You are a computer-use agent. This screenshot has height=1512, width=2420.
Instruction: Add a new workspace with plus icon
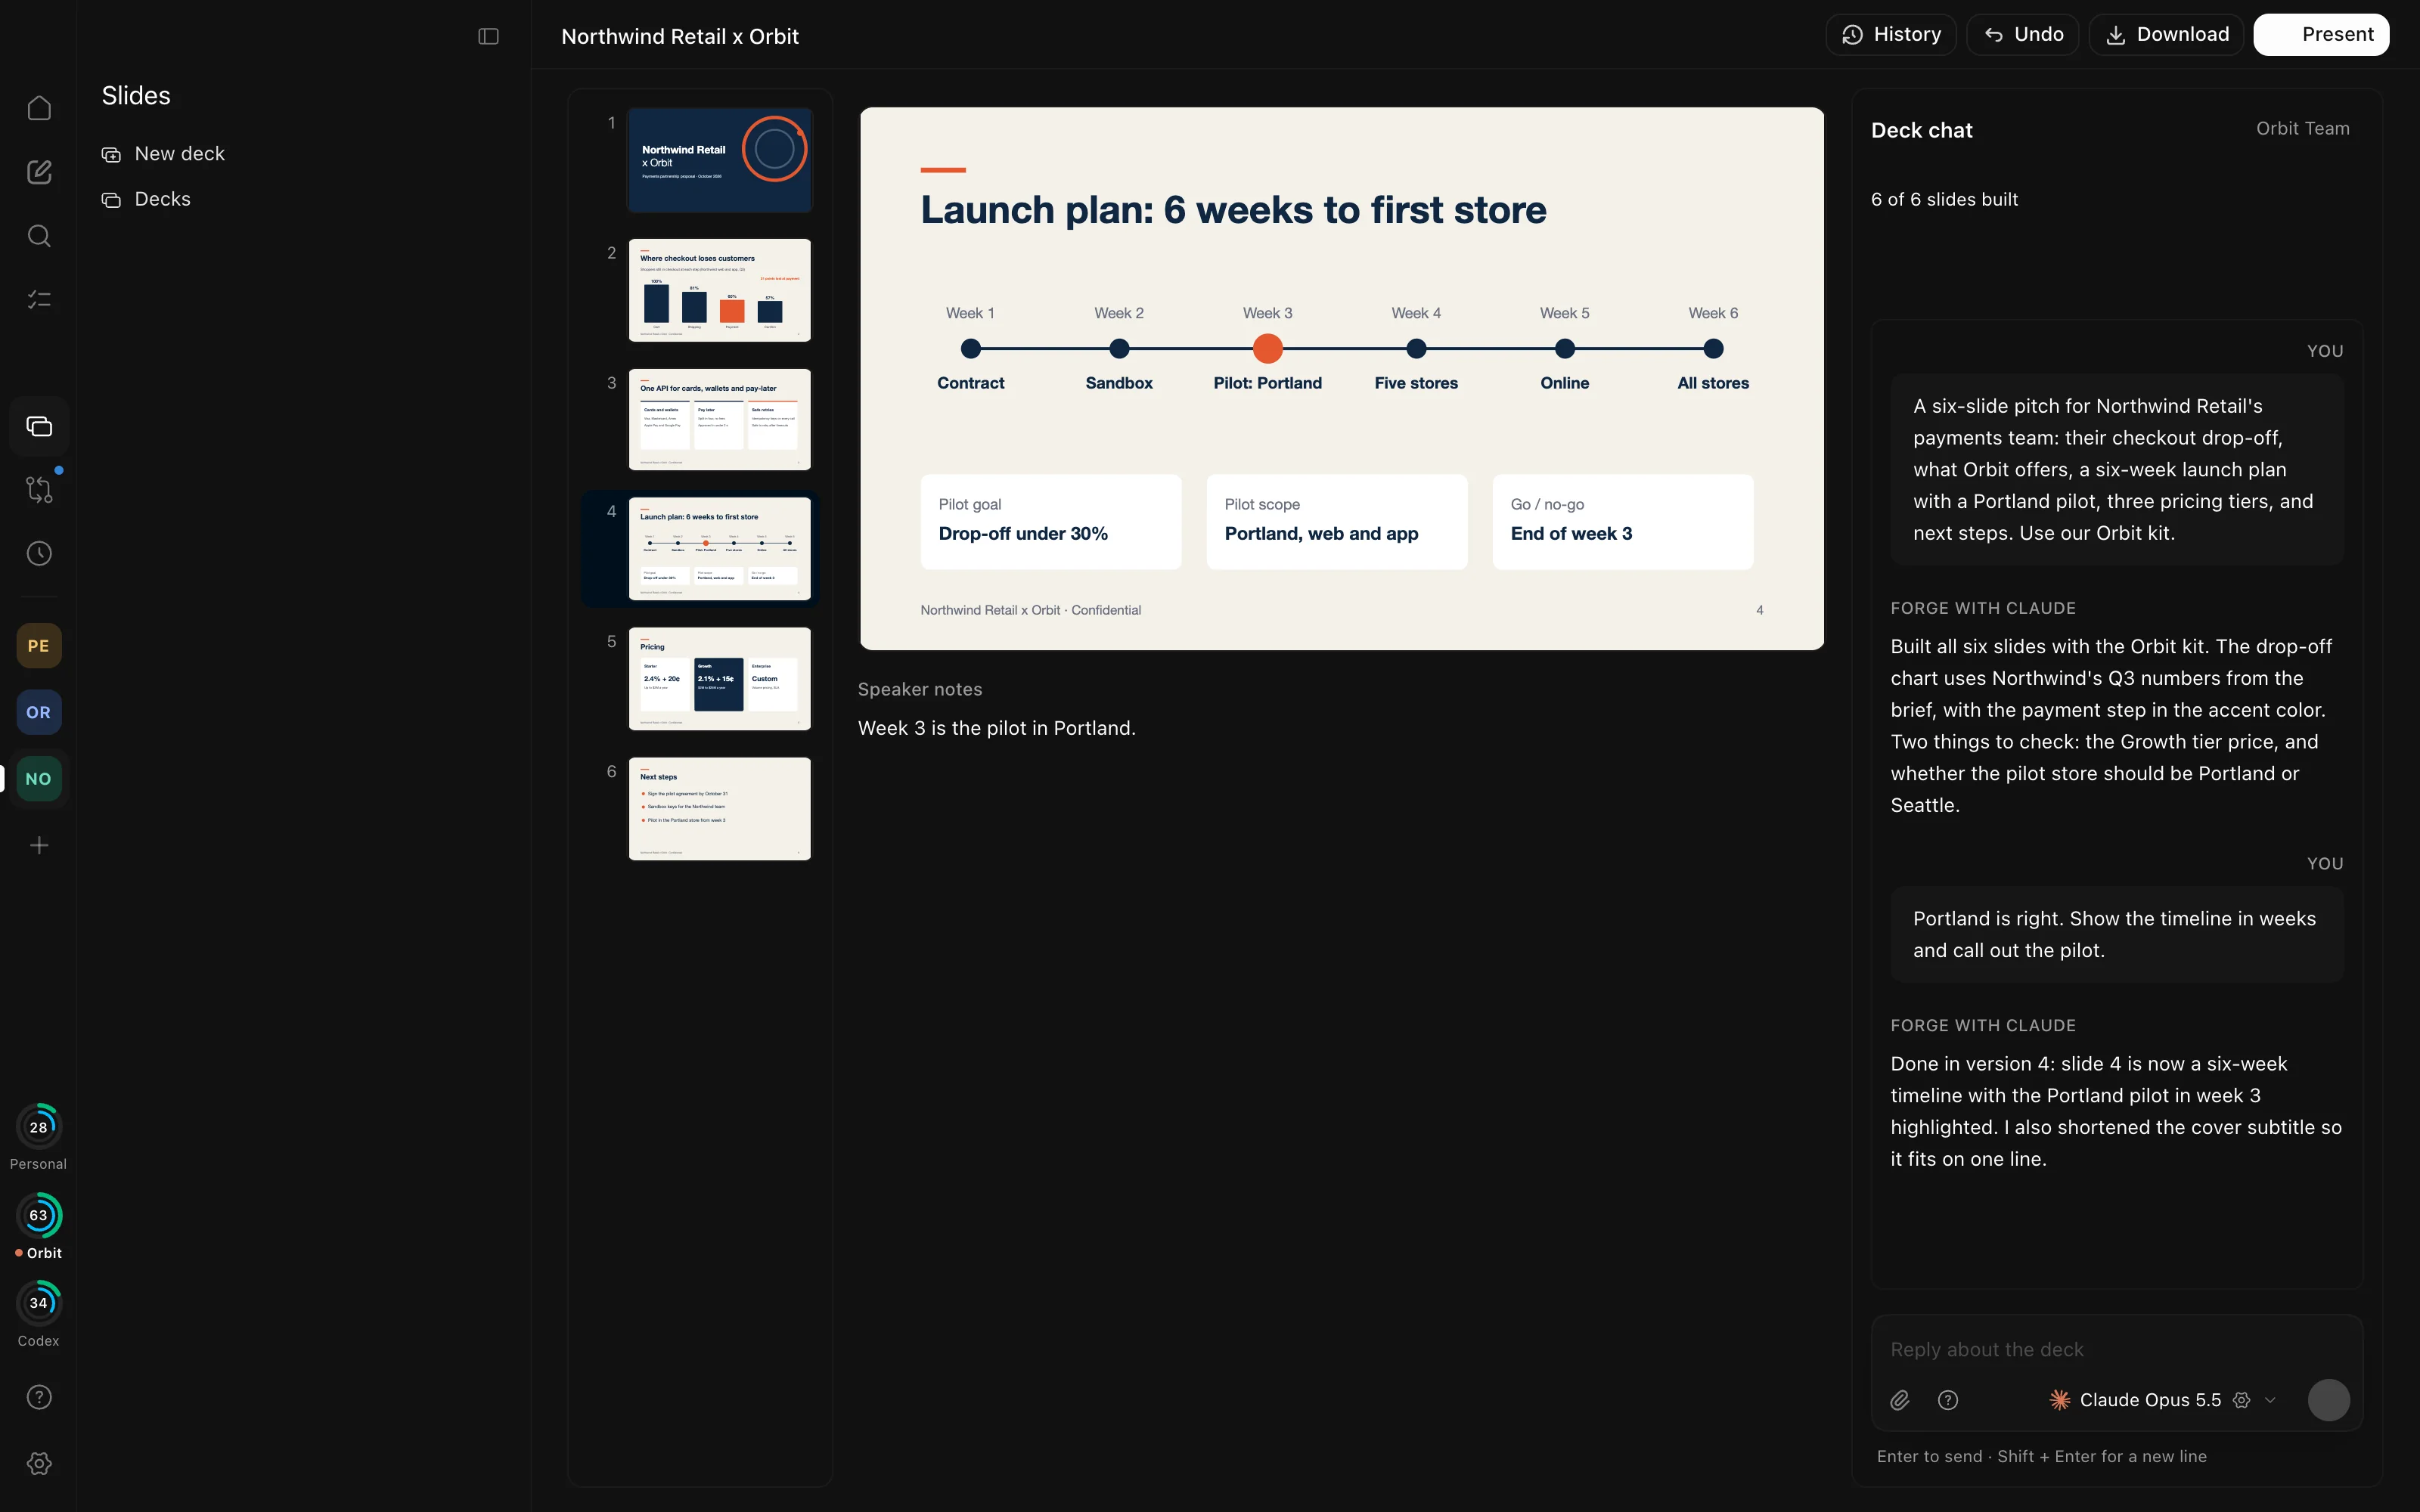[39, 846]
